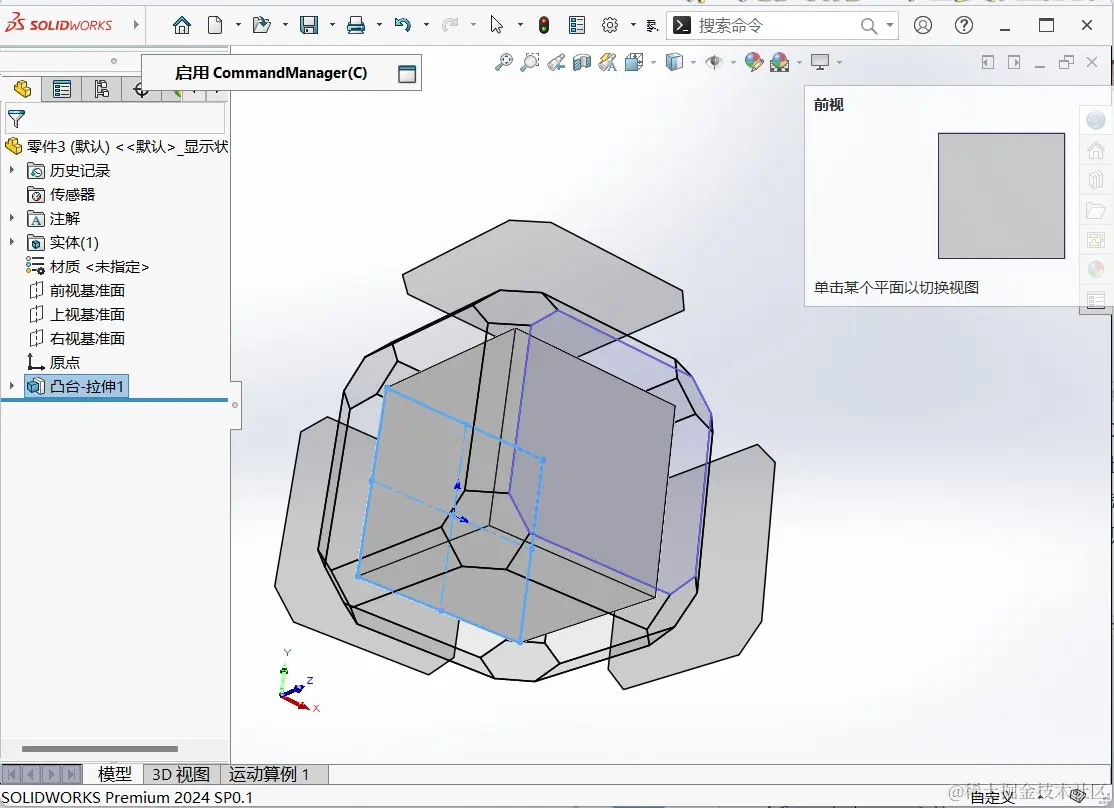Screen dimensions: 1114x808
Task: Open View Palette in task pane
Action: 1096,240
